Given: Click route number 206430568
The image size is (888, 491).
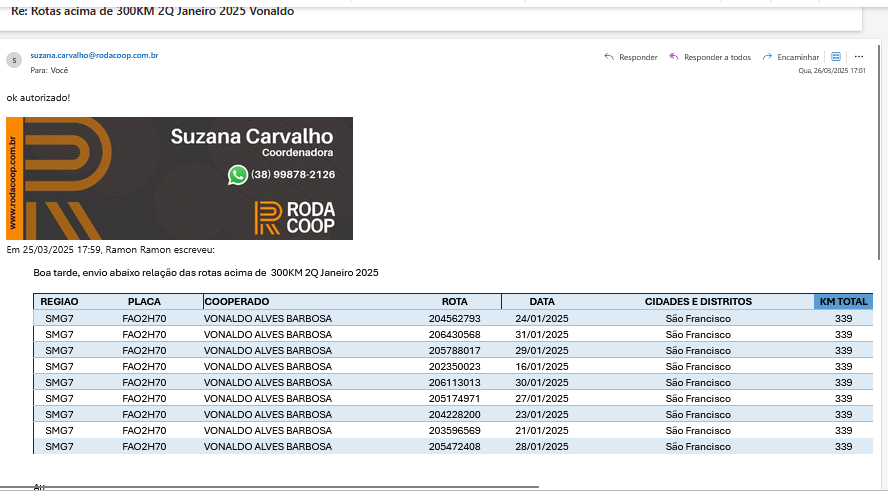Looking at the screenshot, I should 455,334.
